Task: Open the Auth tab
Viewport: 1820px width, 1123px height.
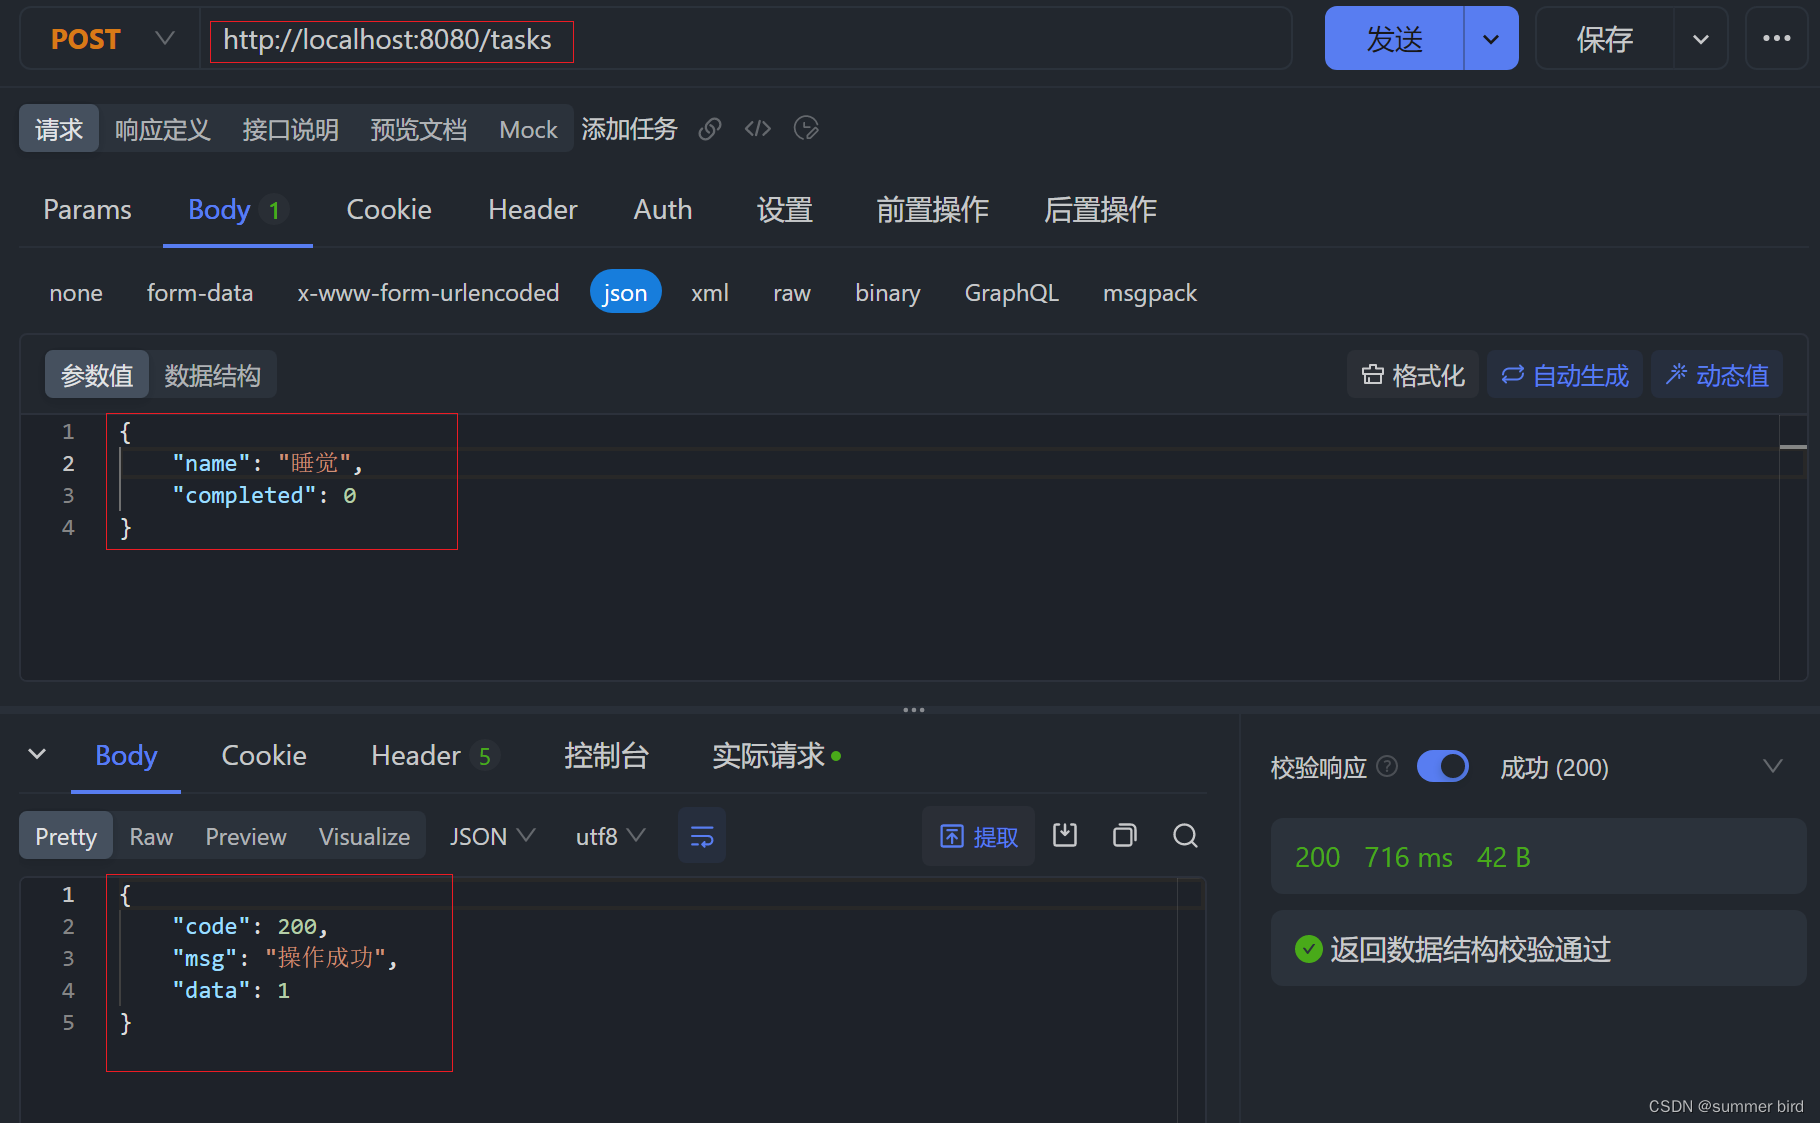Action: click(x=663, y=210)
